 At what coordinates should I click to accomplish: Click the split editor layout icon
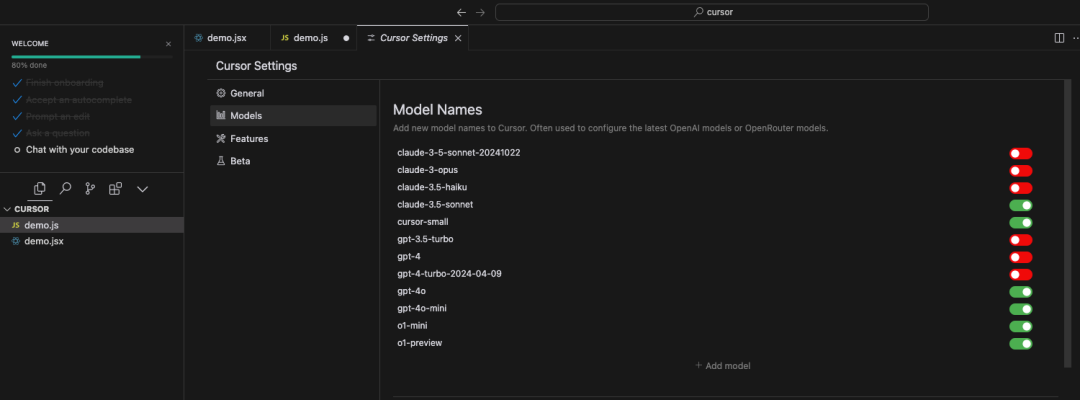(1059, 38)
